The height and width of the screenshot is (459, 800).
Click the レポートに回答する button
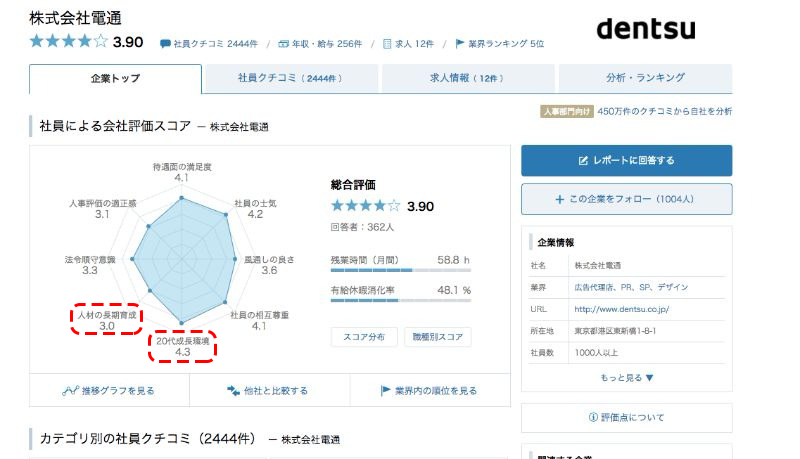pos(627,161)
